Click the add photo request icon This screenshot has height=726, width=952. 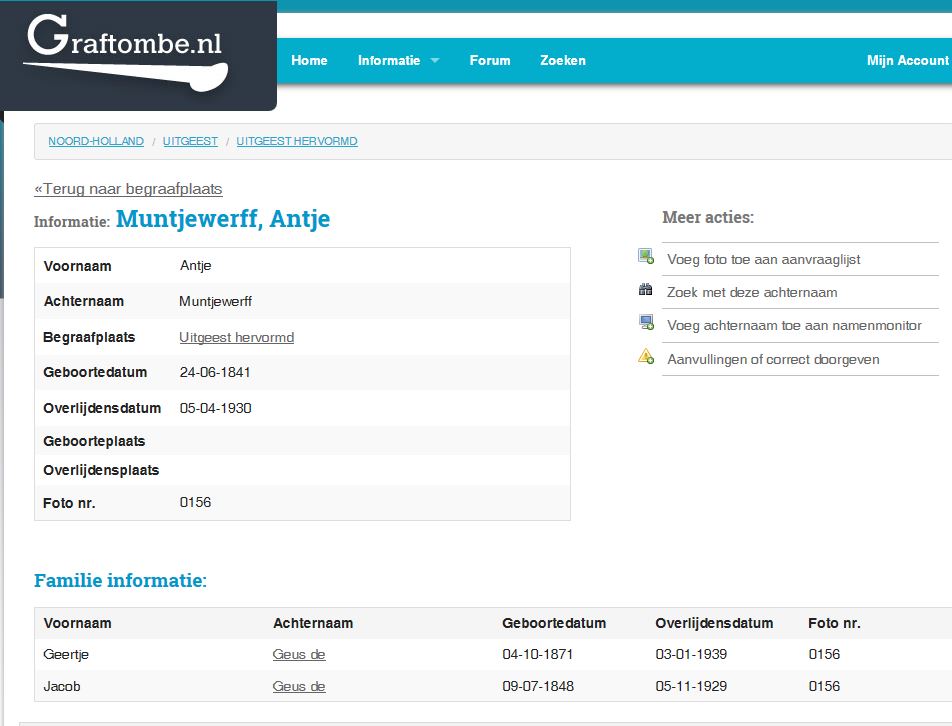click(645, 256)
